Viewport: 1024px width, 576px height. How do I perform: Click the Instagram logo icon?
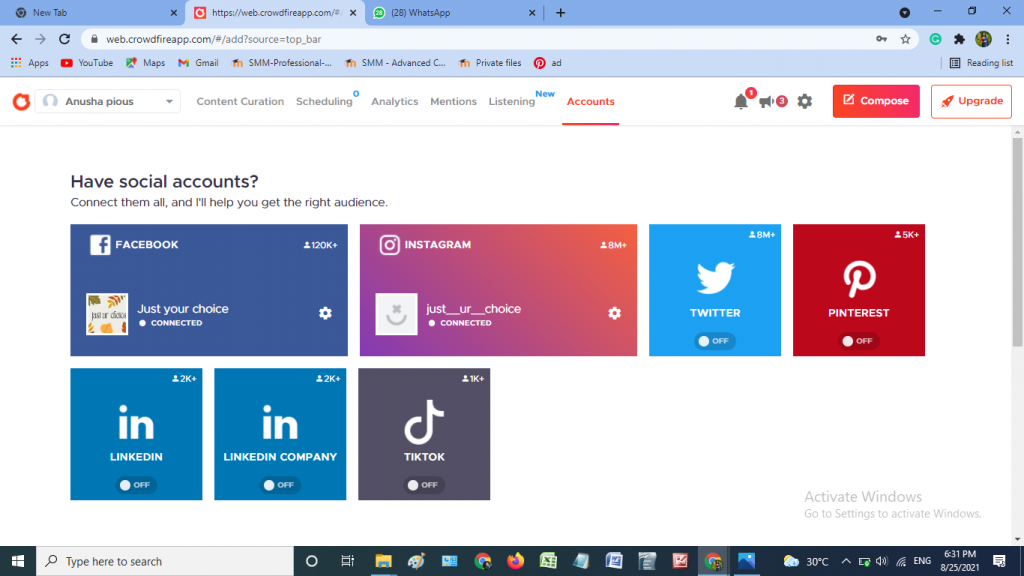(x=389, y=245)
